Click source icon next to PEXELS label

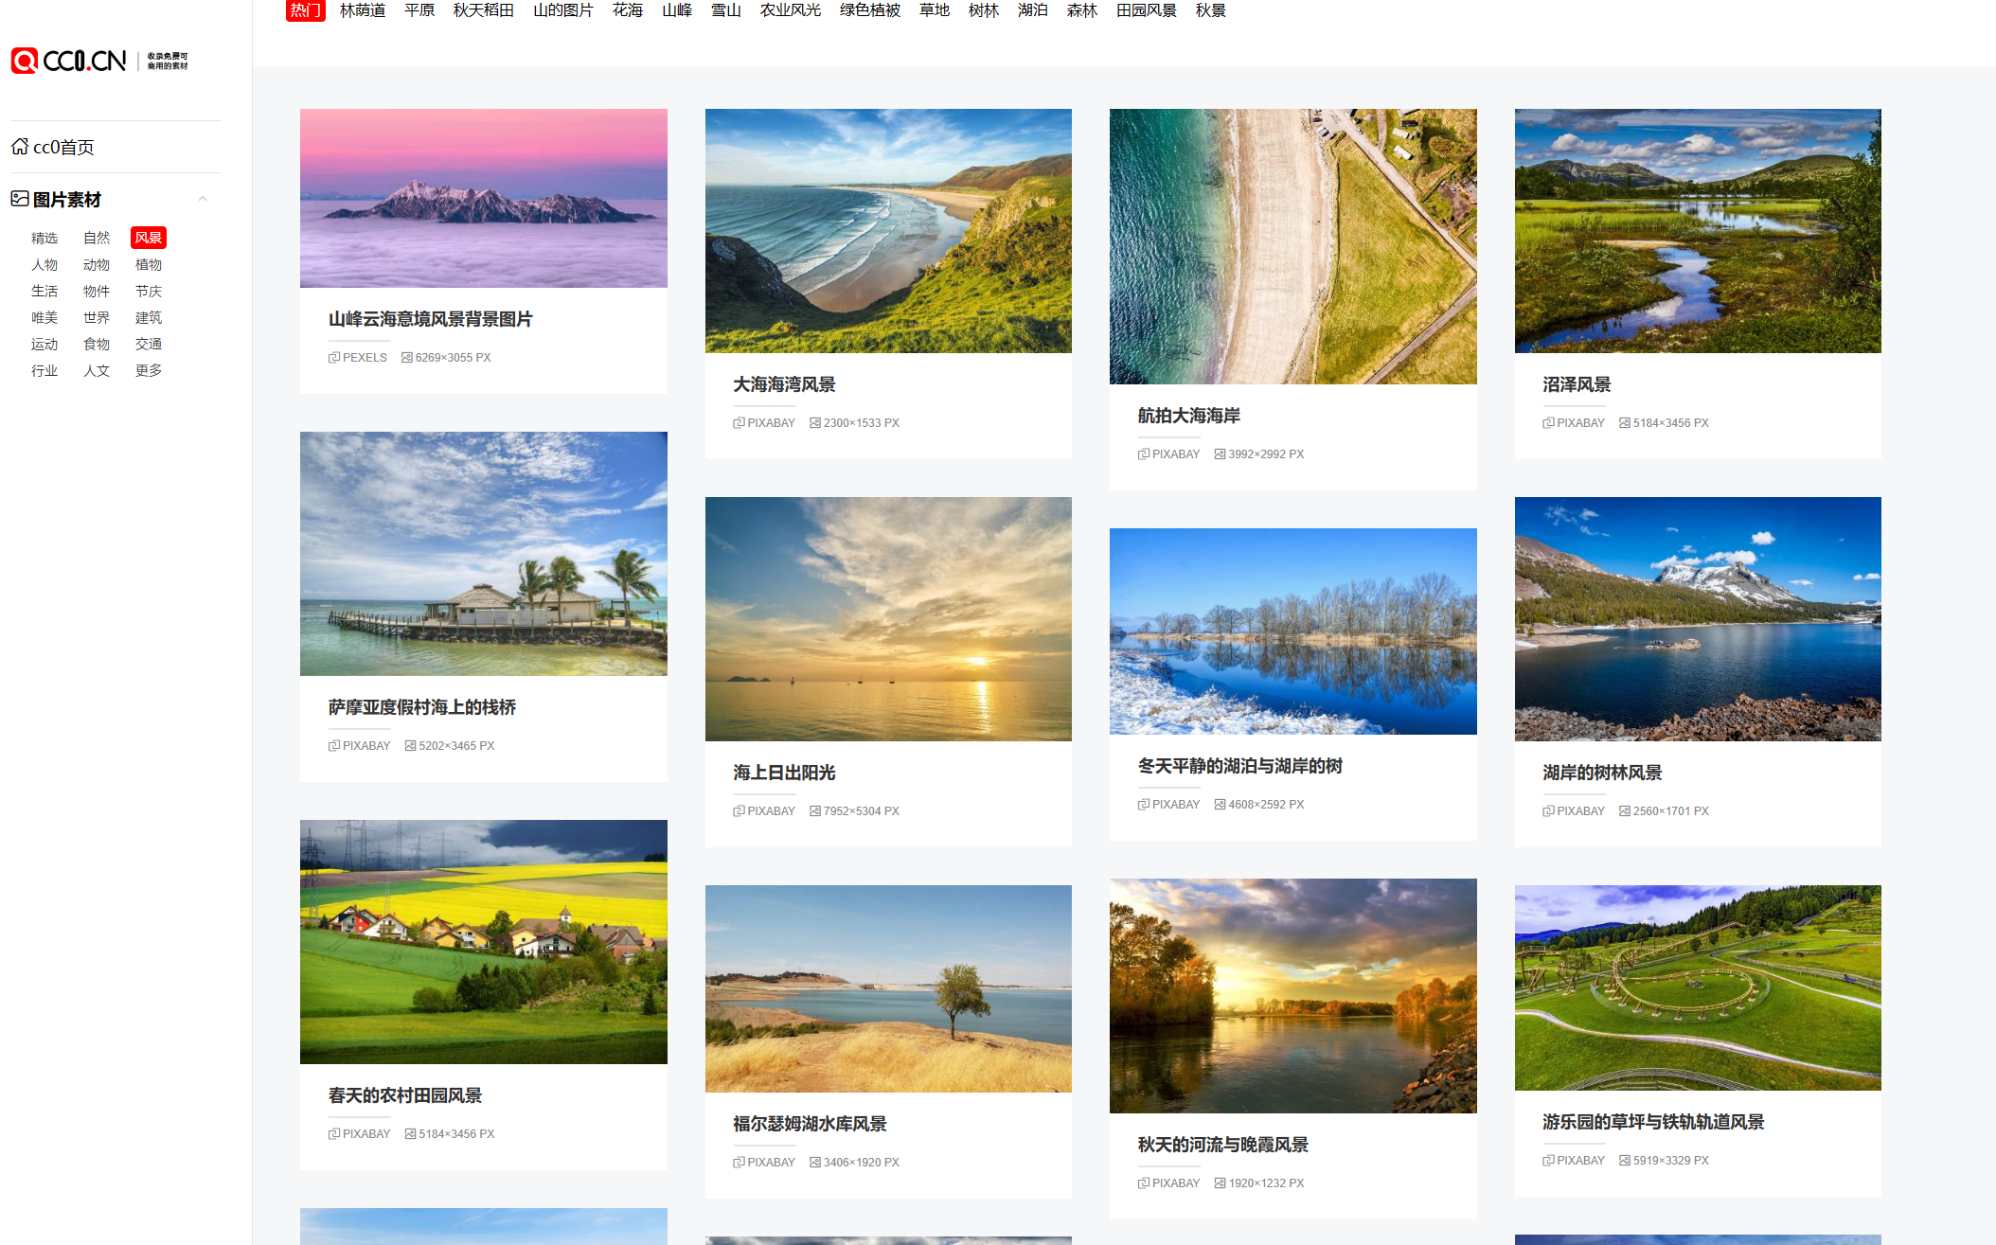point(334,357)
